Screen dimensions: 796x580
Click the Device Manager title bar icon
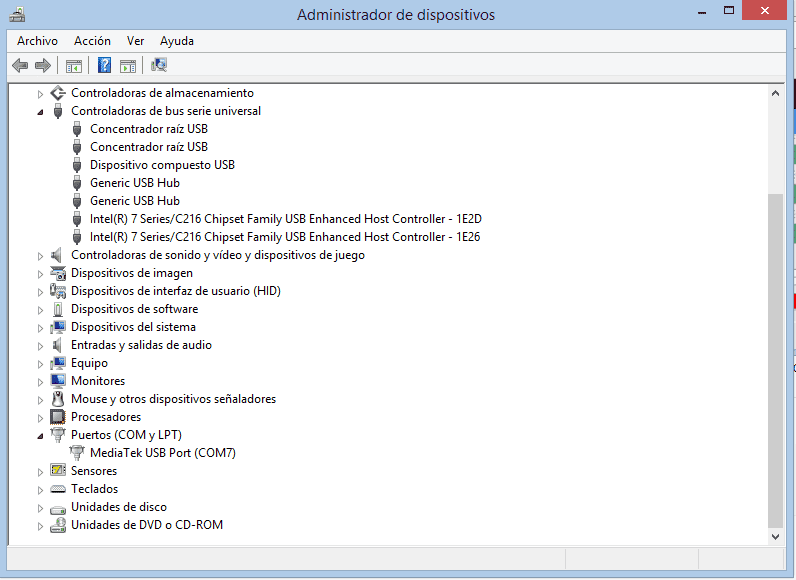click(x=17, y=14)
